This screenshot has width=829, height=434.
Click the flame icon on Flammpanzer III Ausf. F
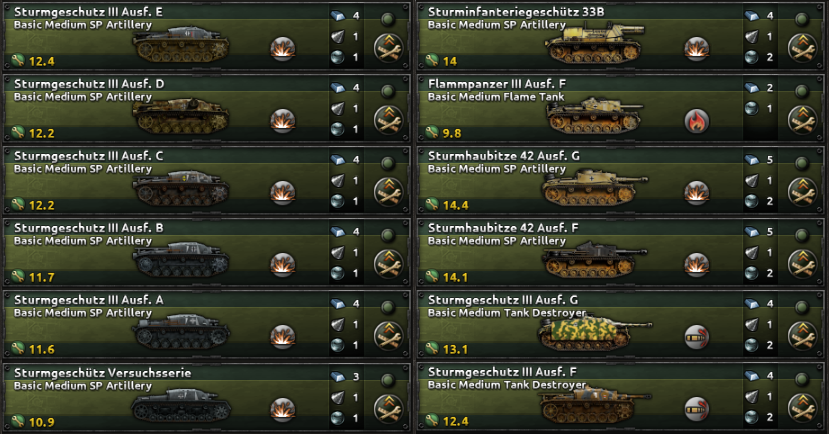697,121
